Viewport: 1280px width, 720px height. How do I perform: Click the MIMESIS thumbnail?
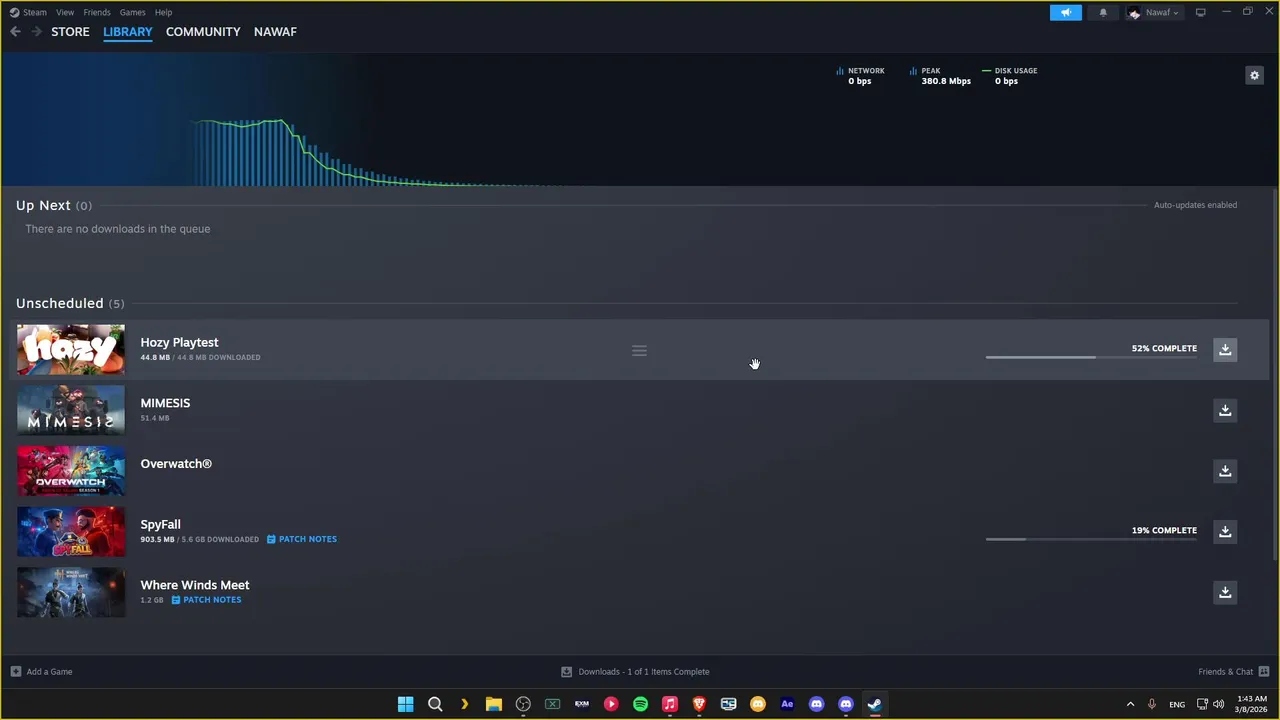point(71,410)
